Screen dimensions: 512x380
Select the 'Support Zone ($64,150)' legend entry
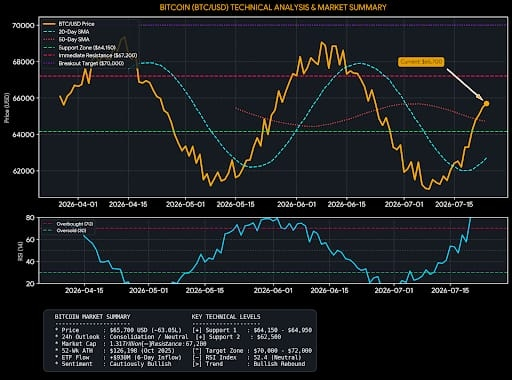pyautogui.click(x=79, y=48)
